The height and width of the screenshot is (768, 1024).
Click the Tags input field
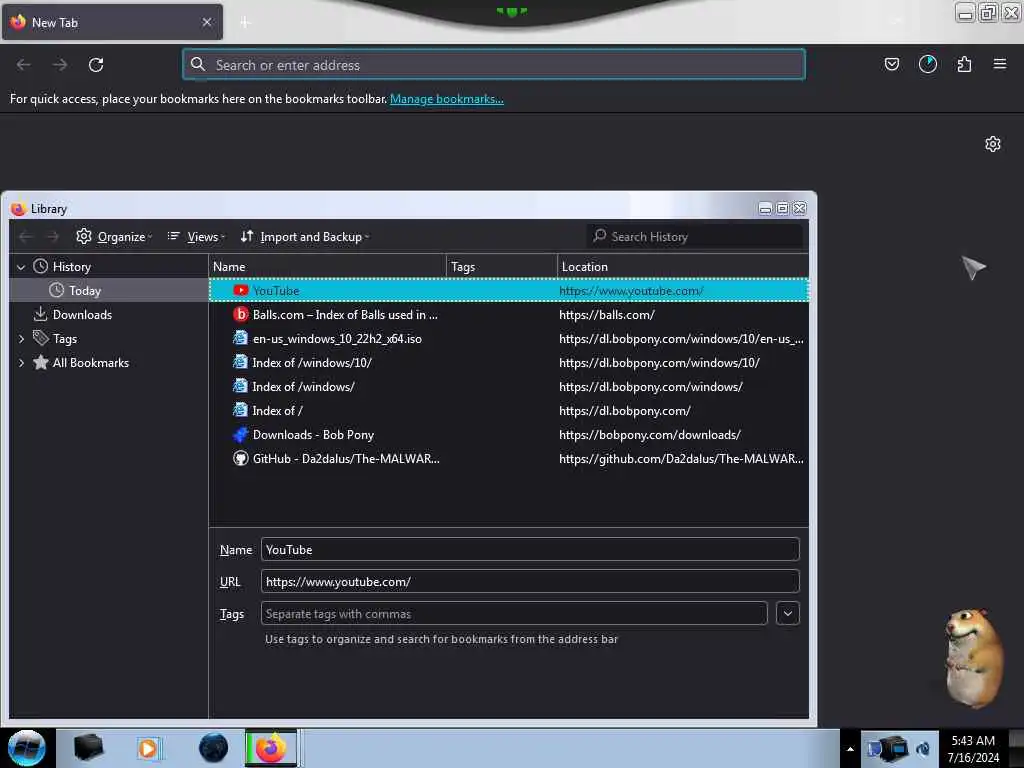(x=514, y=613)
